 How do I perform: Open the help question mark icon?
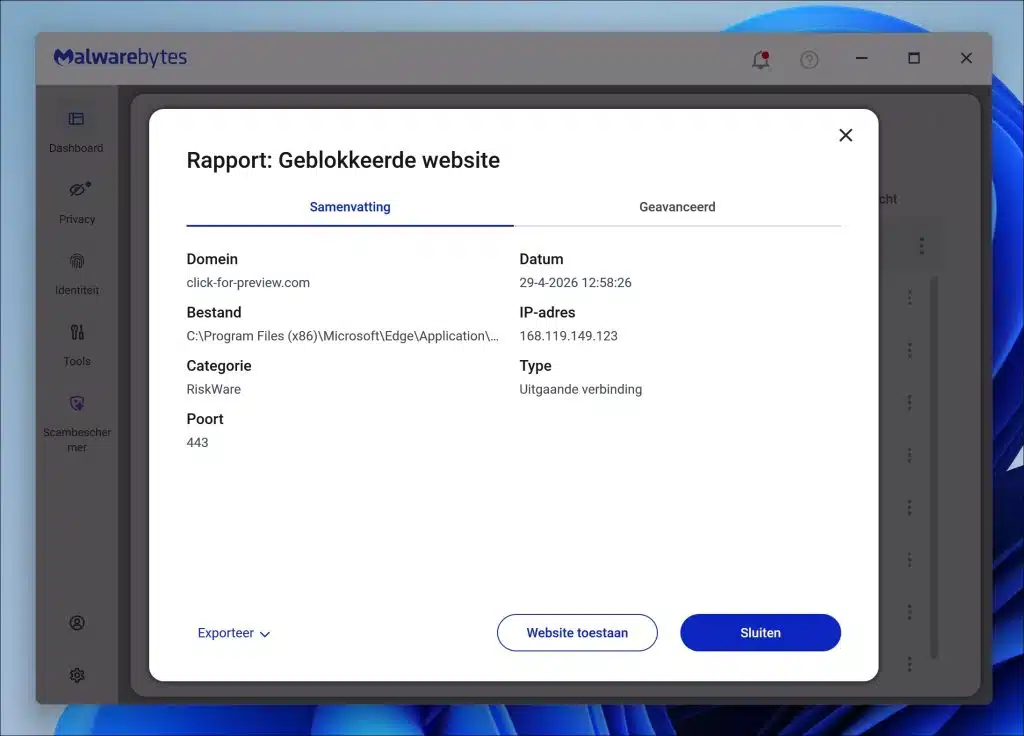click(809, 59)
